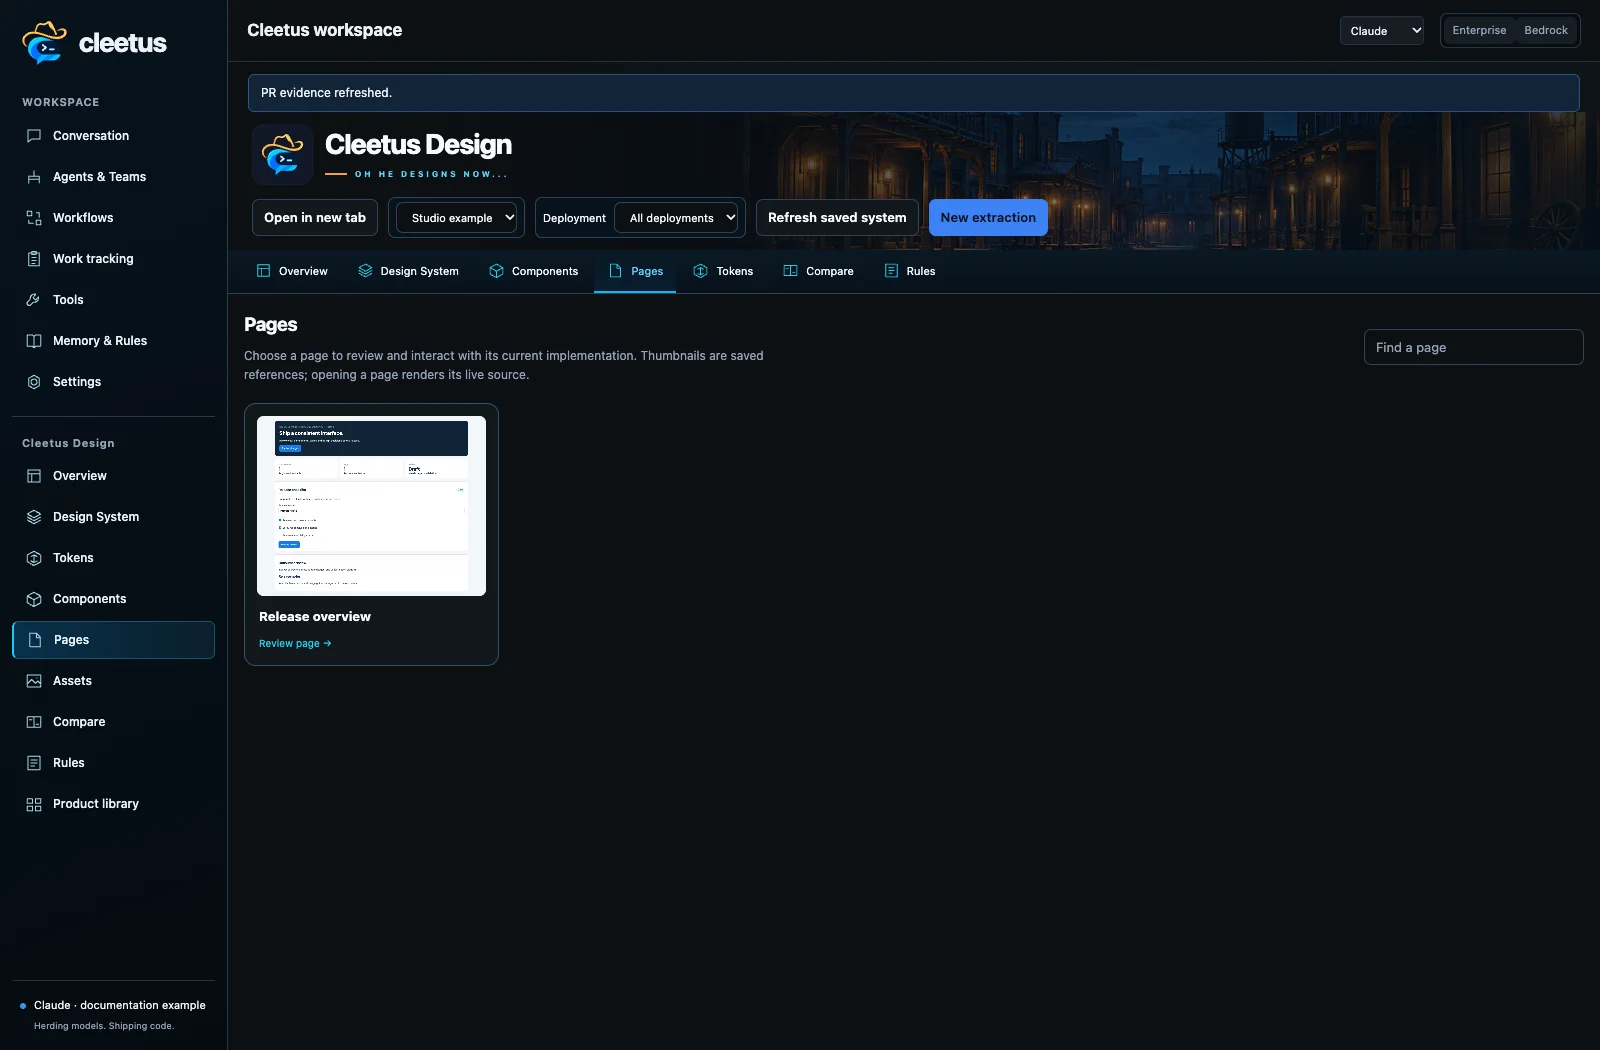Click the Tools wrench icon
The width and height of the screenshot is (1600, 1050).
pyautogui.click(x=34, y=300)
